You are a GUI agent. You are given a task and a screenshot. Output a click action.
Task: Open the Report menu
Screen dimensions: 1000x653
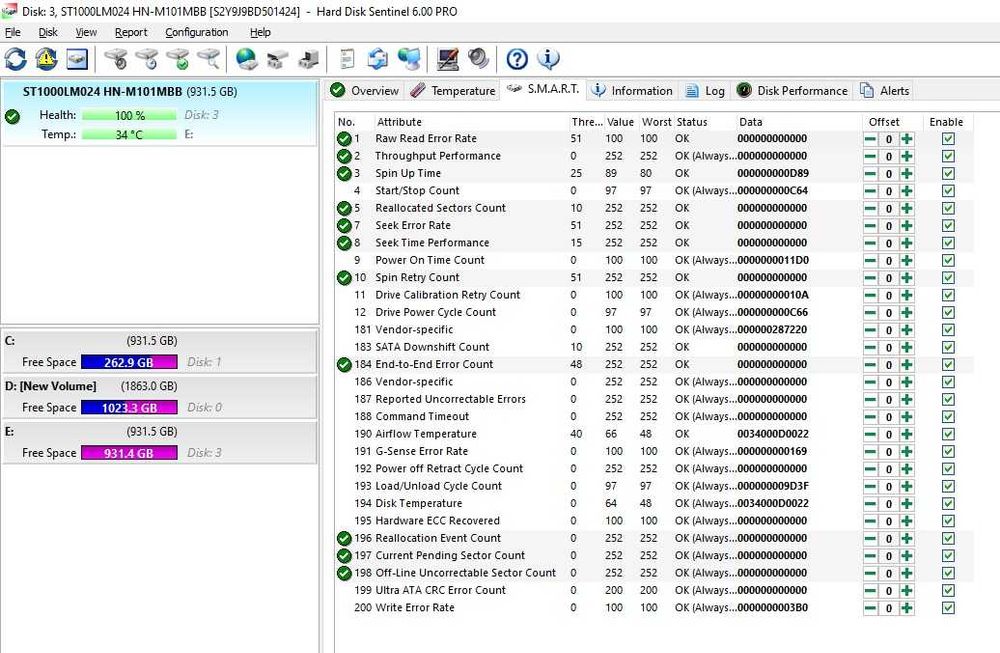131,32
